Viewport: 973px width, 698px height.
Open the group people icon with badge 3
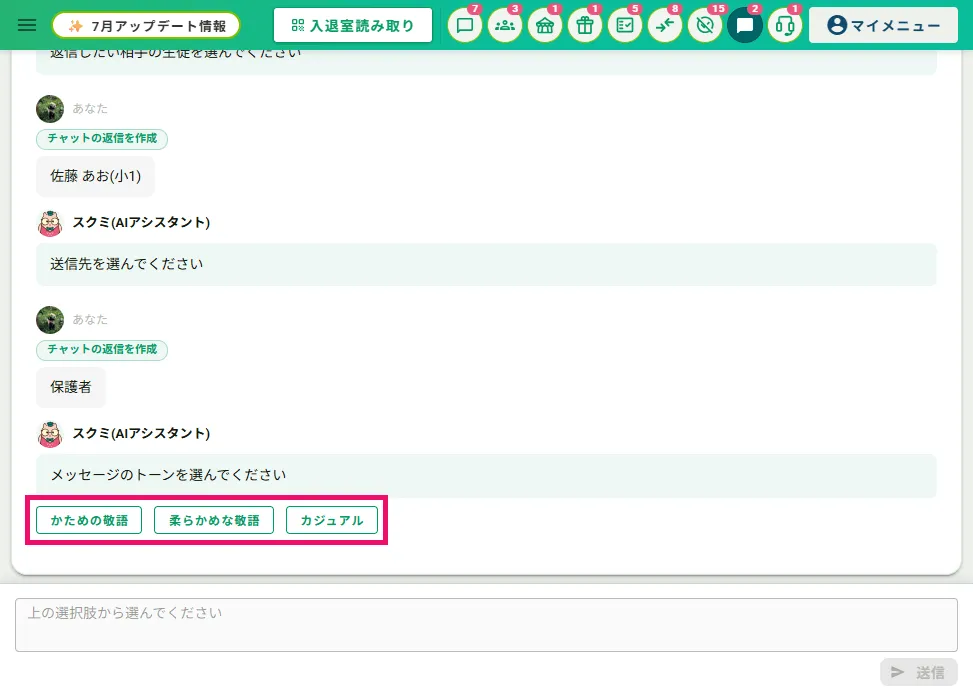(x=504, y=25)
